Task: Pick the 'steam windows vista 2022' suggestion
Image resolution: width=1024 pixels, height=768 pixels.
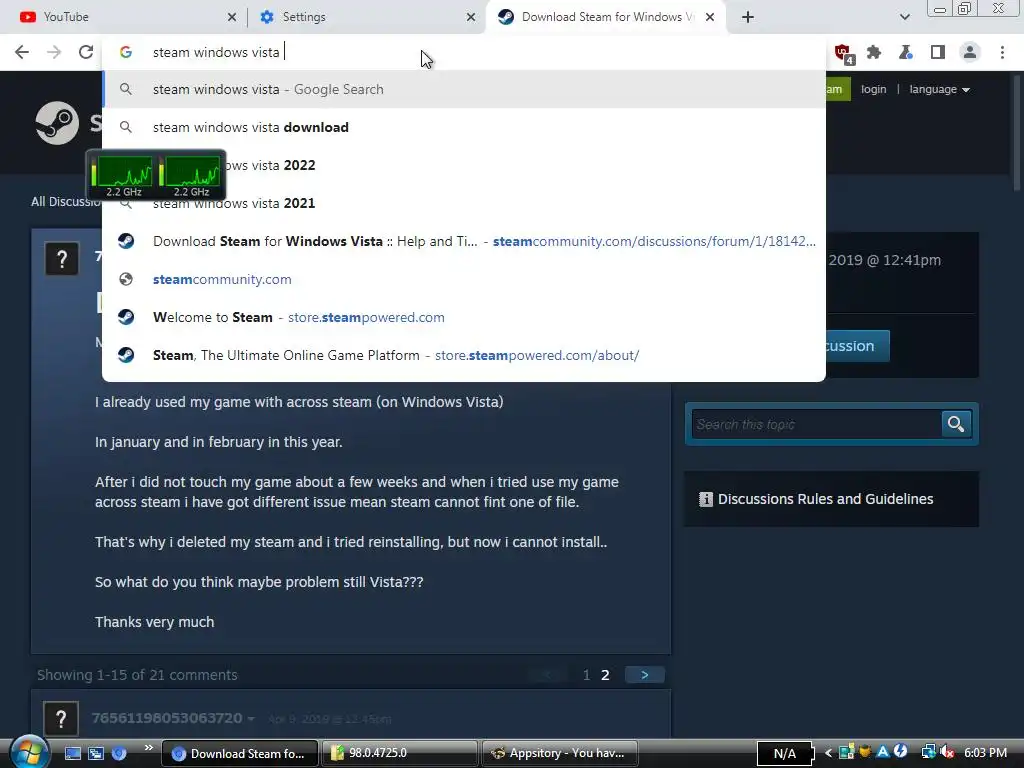Action: pos(464,165)
